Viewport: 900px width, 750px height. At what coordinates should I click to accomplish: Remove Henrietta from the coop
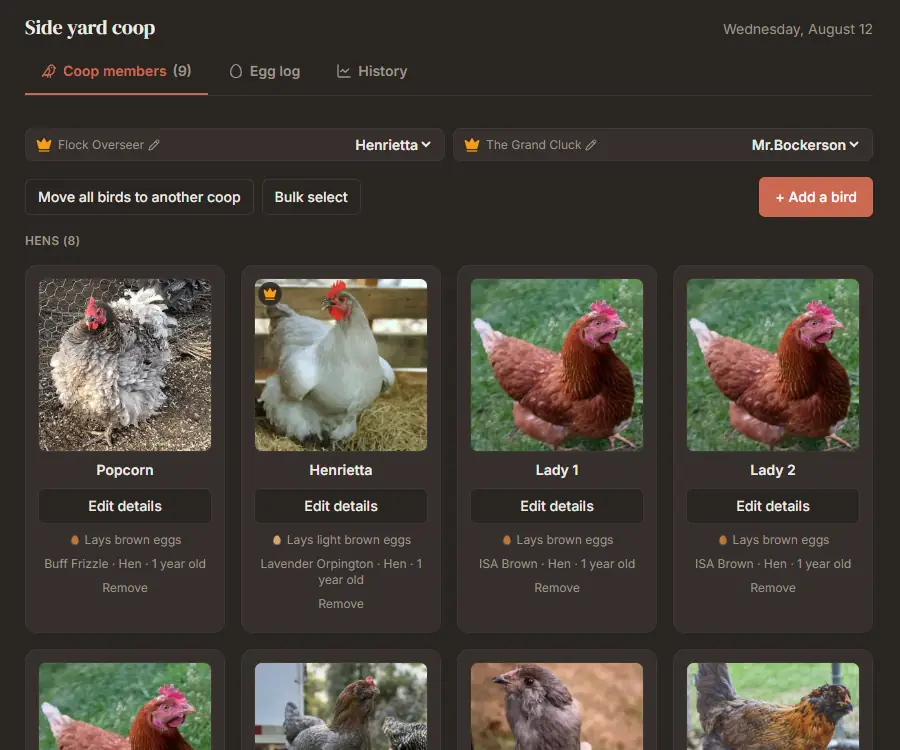[341, 604]
